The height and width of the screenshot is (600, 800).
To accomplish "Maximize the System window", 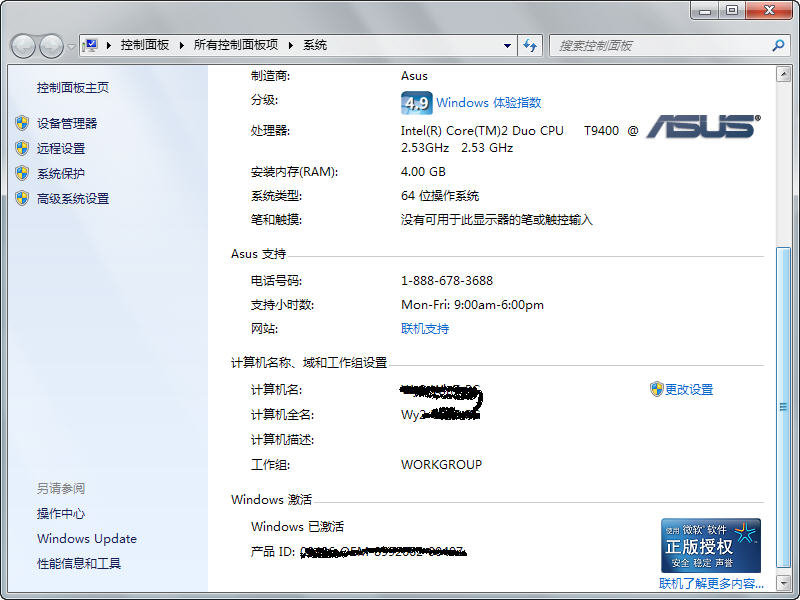I will pos(732,10).
